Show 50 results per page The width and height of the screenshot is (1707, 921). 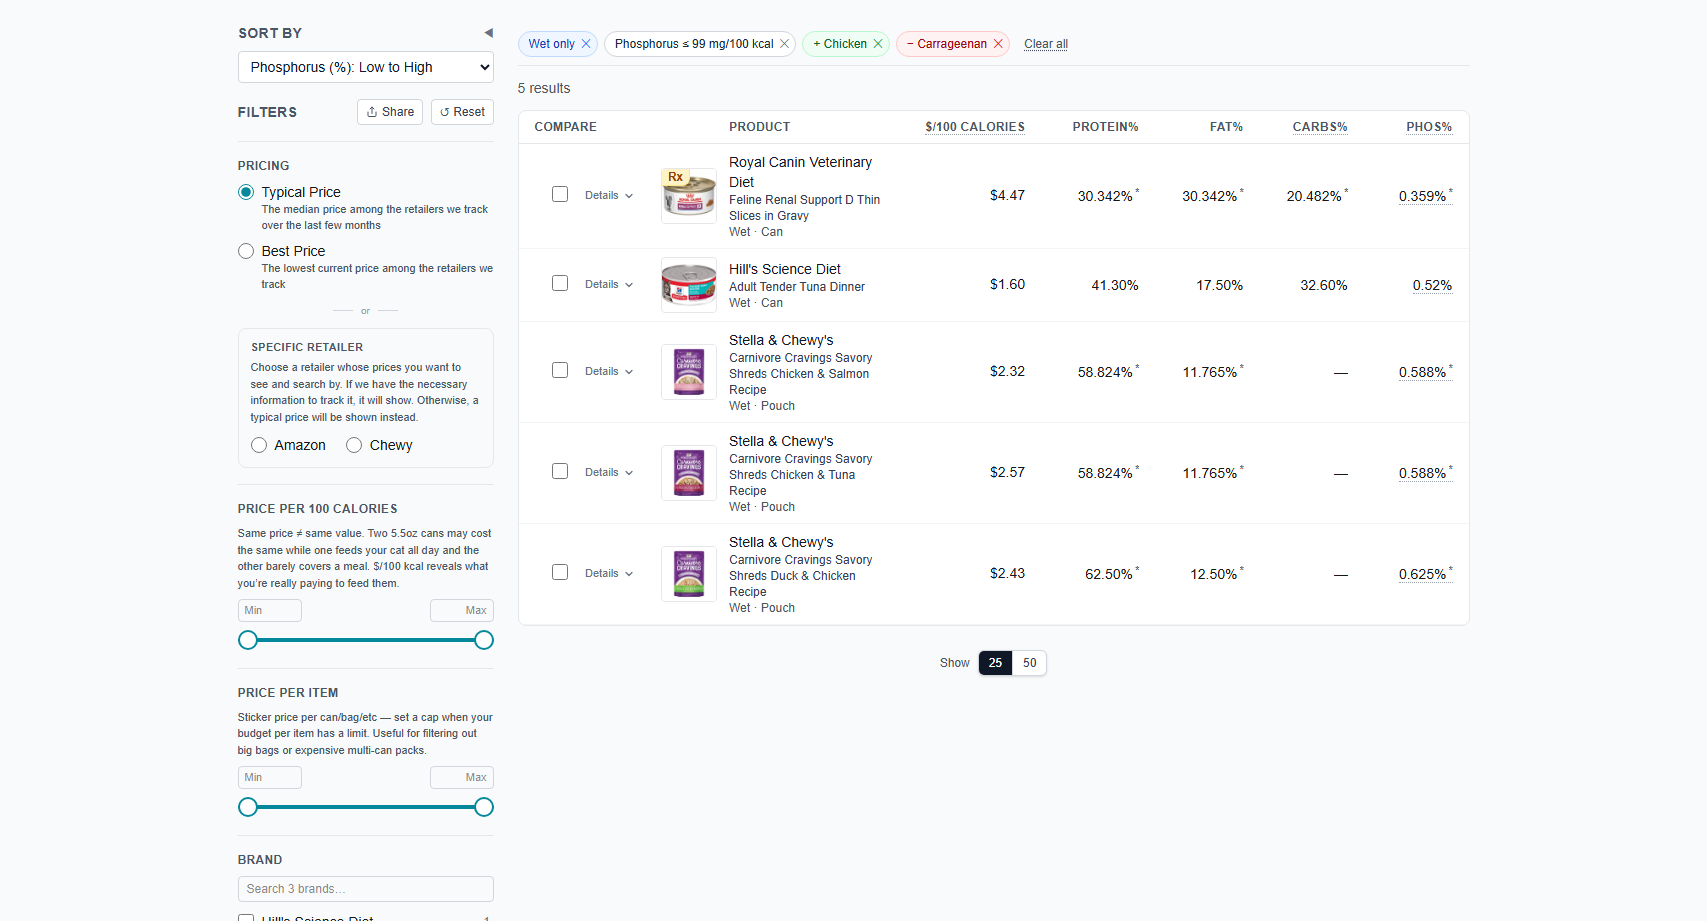coord(1029,663)
